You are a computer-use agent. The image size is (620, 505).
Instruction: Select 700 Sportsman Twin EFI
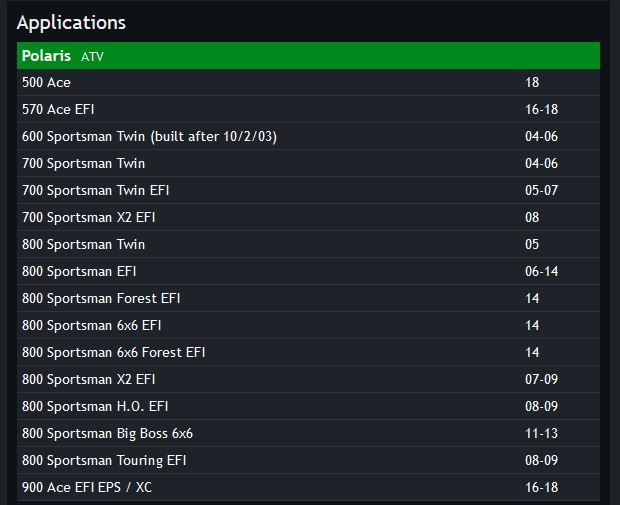pos(308,190)
